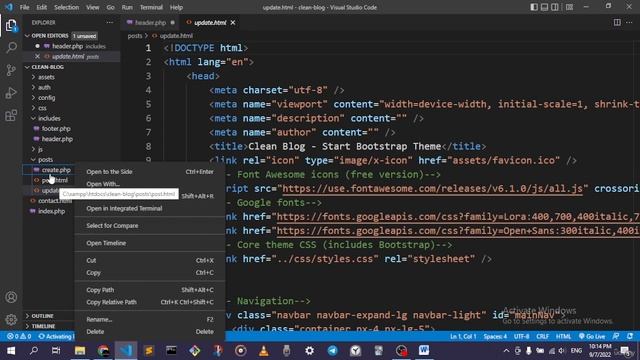640x360 pixels.
Task: Open the Edit menu
Action: click(x=42, y=7)
